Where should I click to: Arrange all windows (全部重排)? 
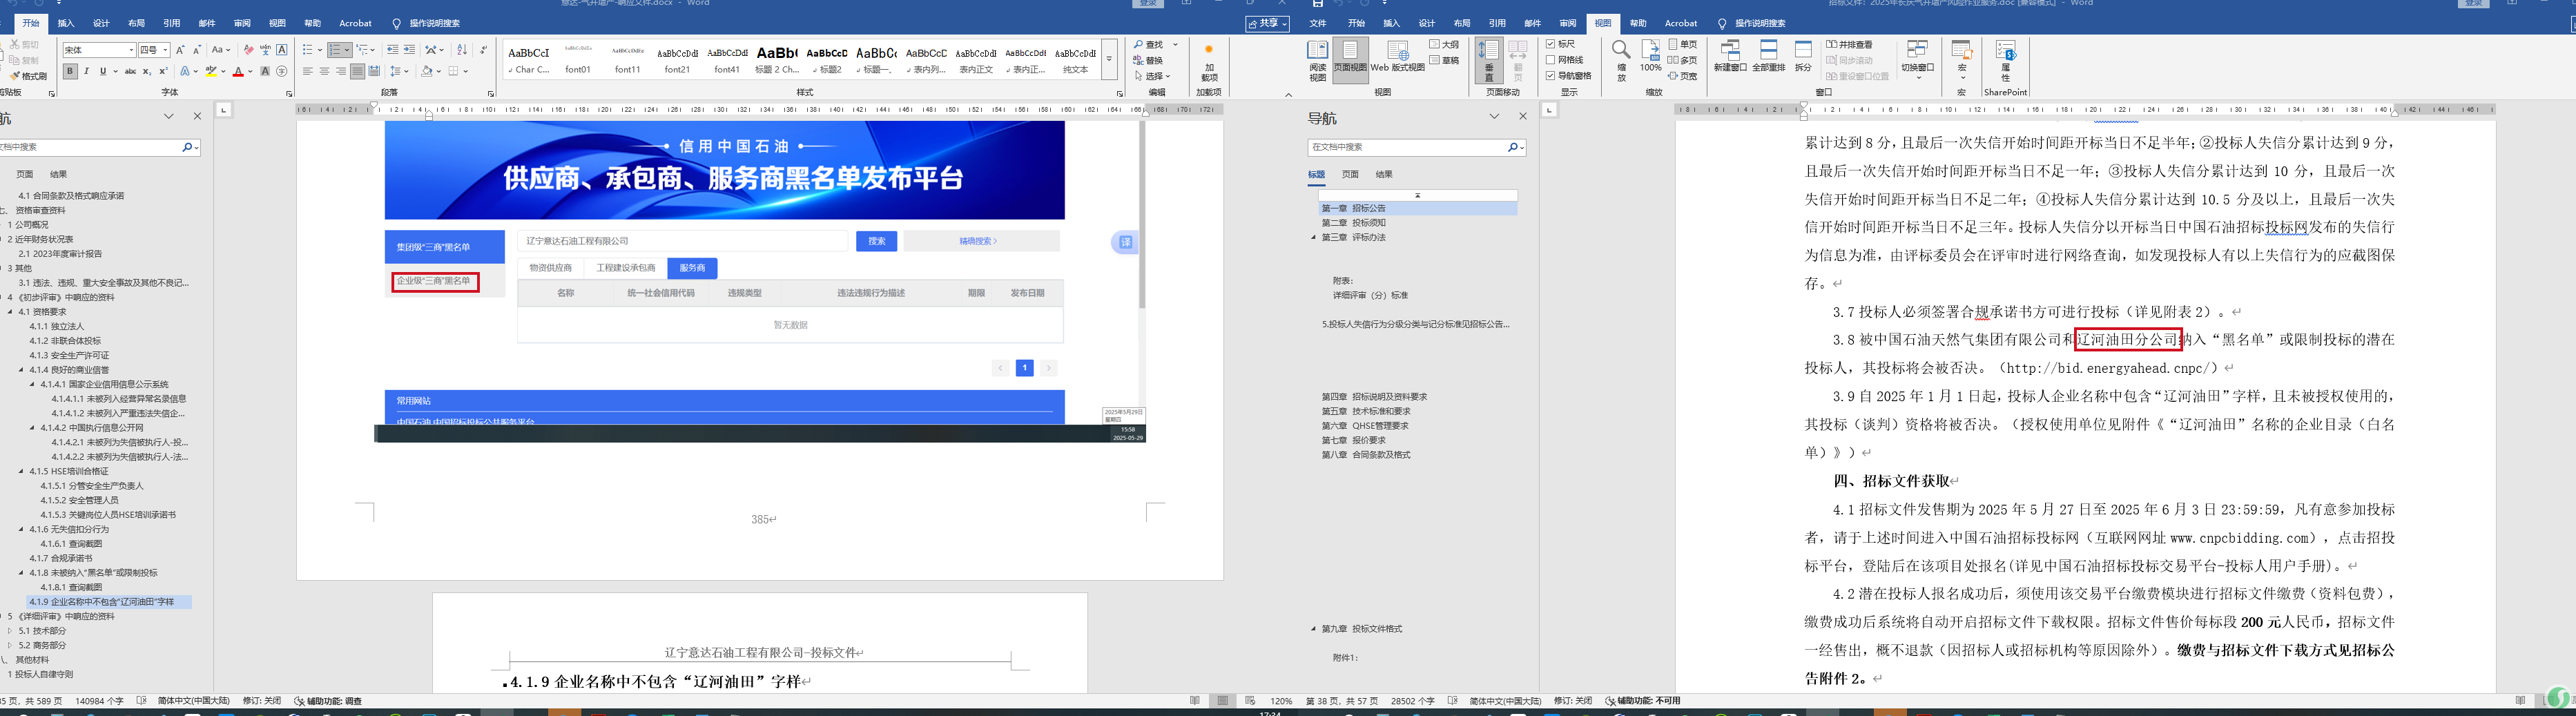[x=1769, y=57]
